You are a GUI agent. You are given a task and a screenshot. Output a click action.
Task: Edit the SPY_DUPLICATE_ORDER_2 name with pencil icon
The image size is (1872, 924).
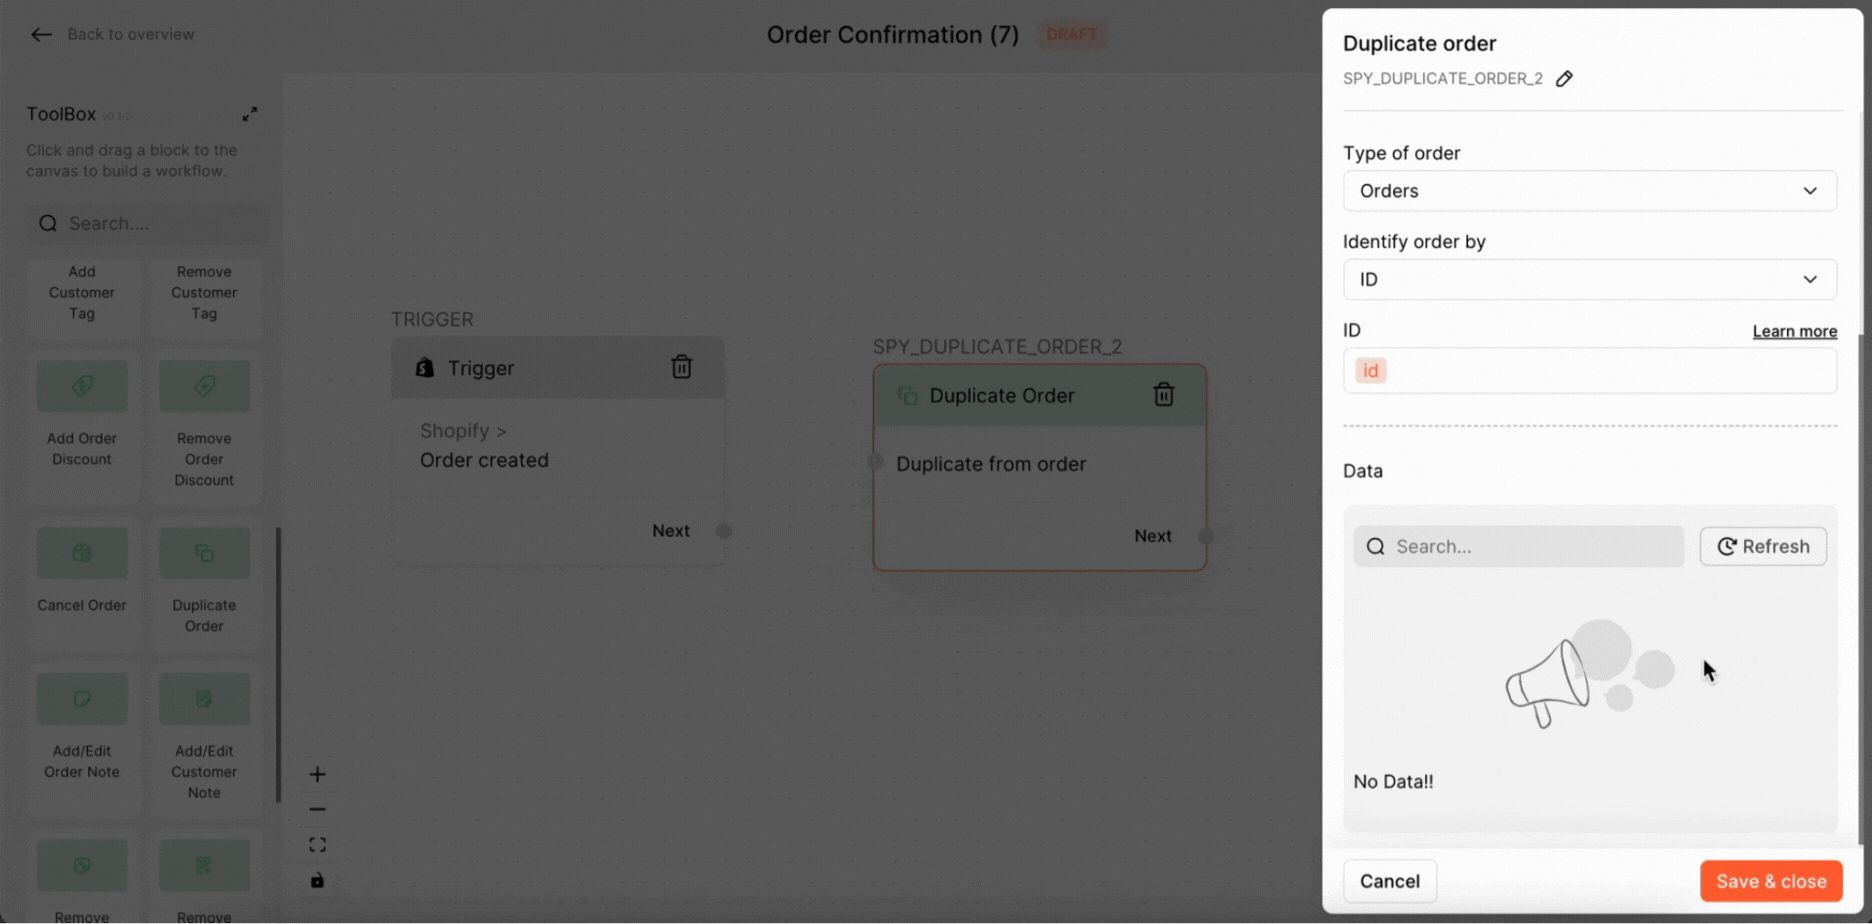pyautogui.click(x=1565, y=79)
